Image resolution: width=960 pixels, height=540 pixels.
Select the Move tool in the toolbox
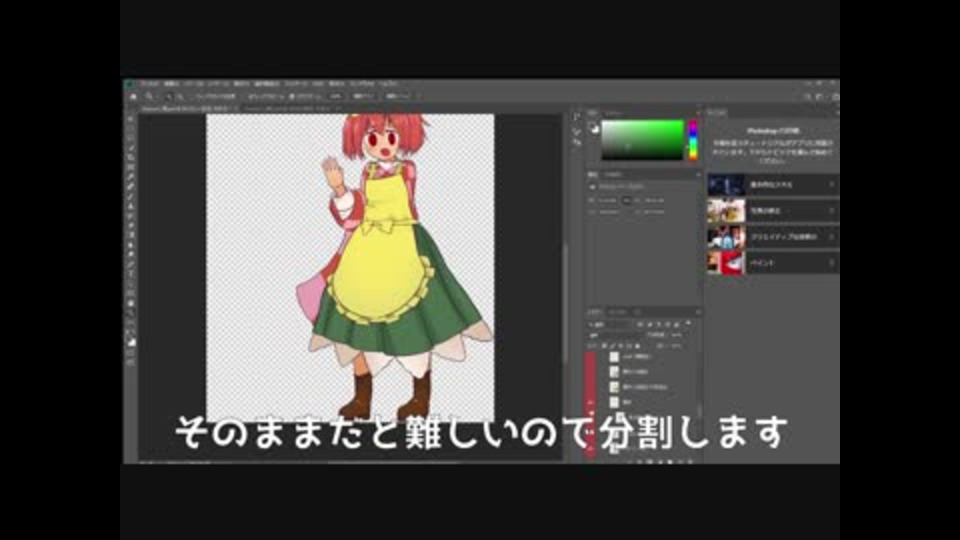[131, 119]
